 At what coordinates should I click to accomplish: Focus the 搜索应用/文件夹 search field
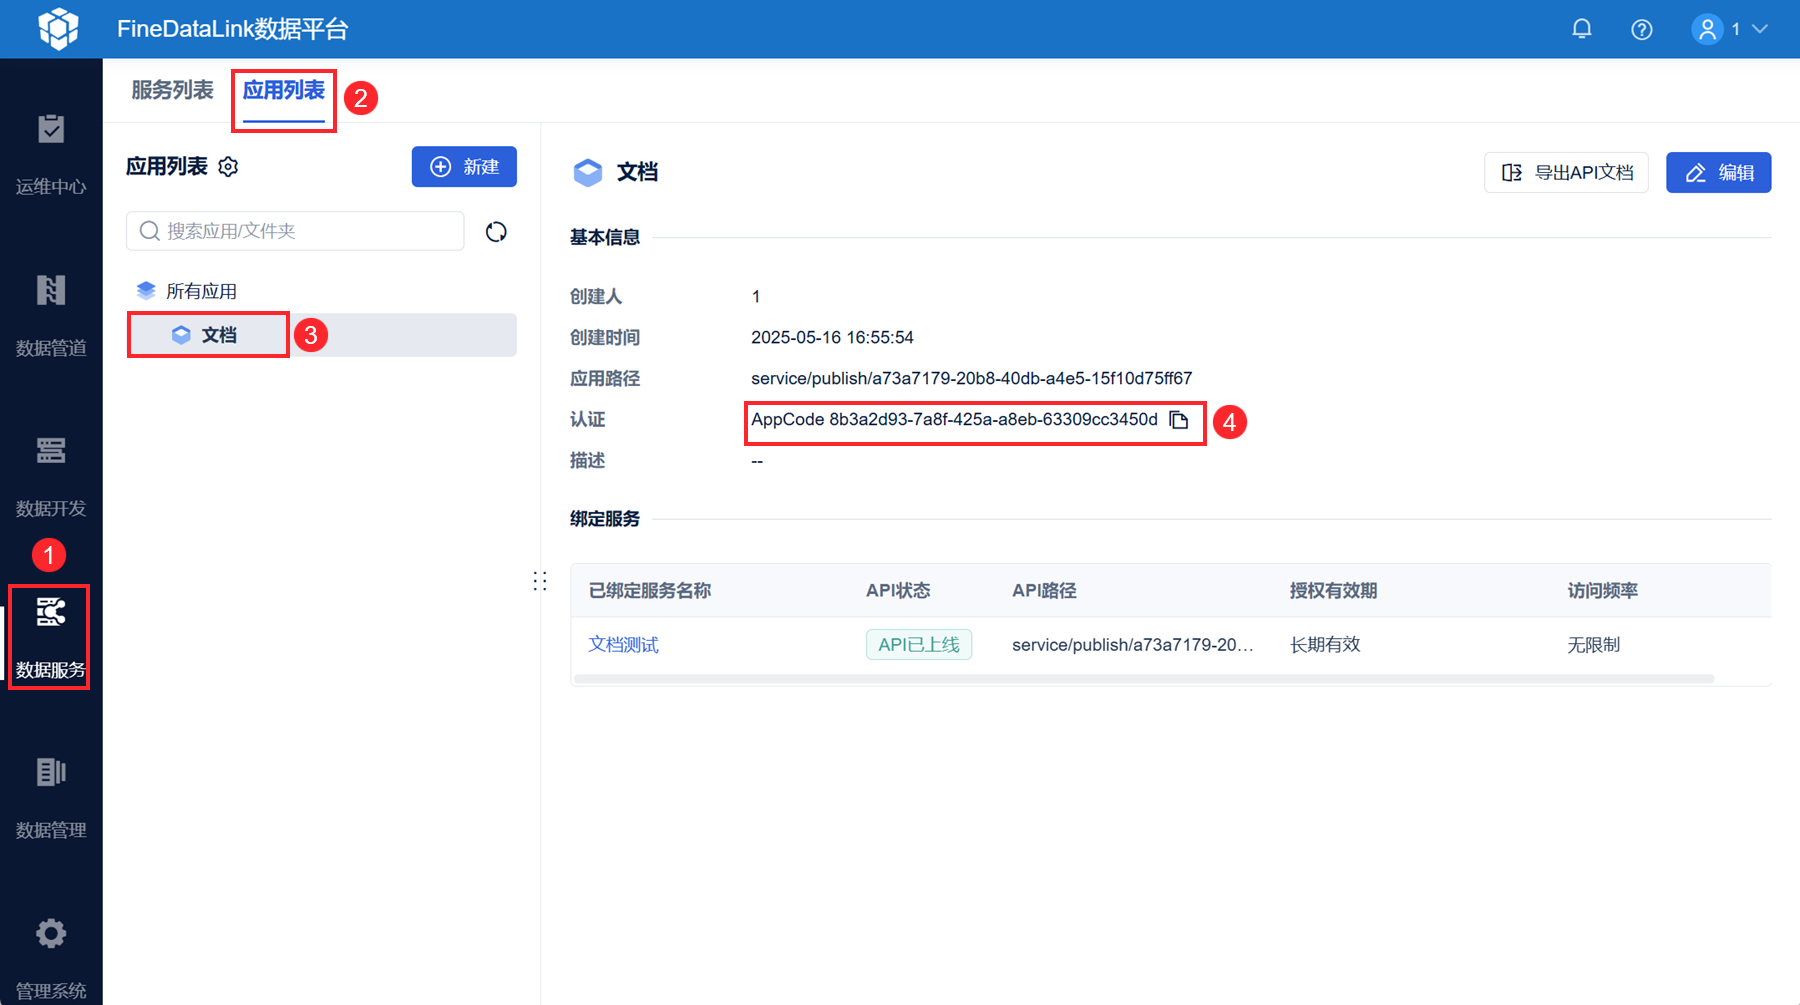pyautogui.click(x=295, y=231)
